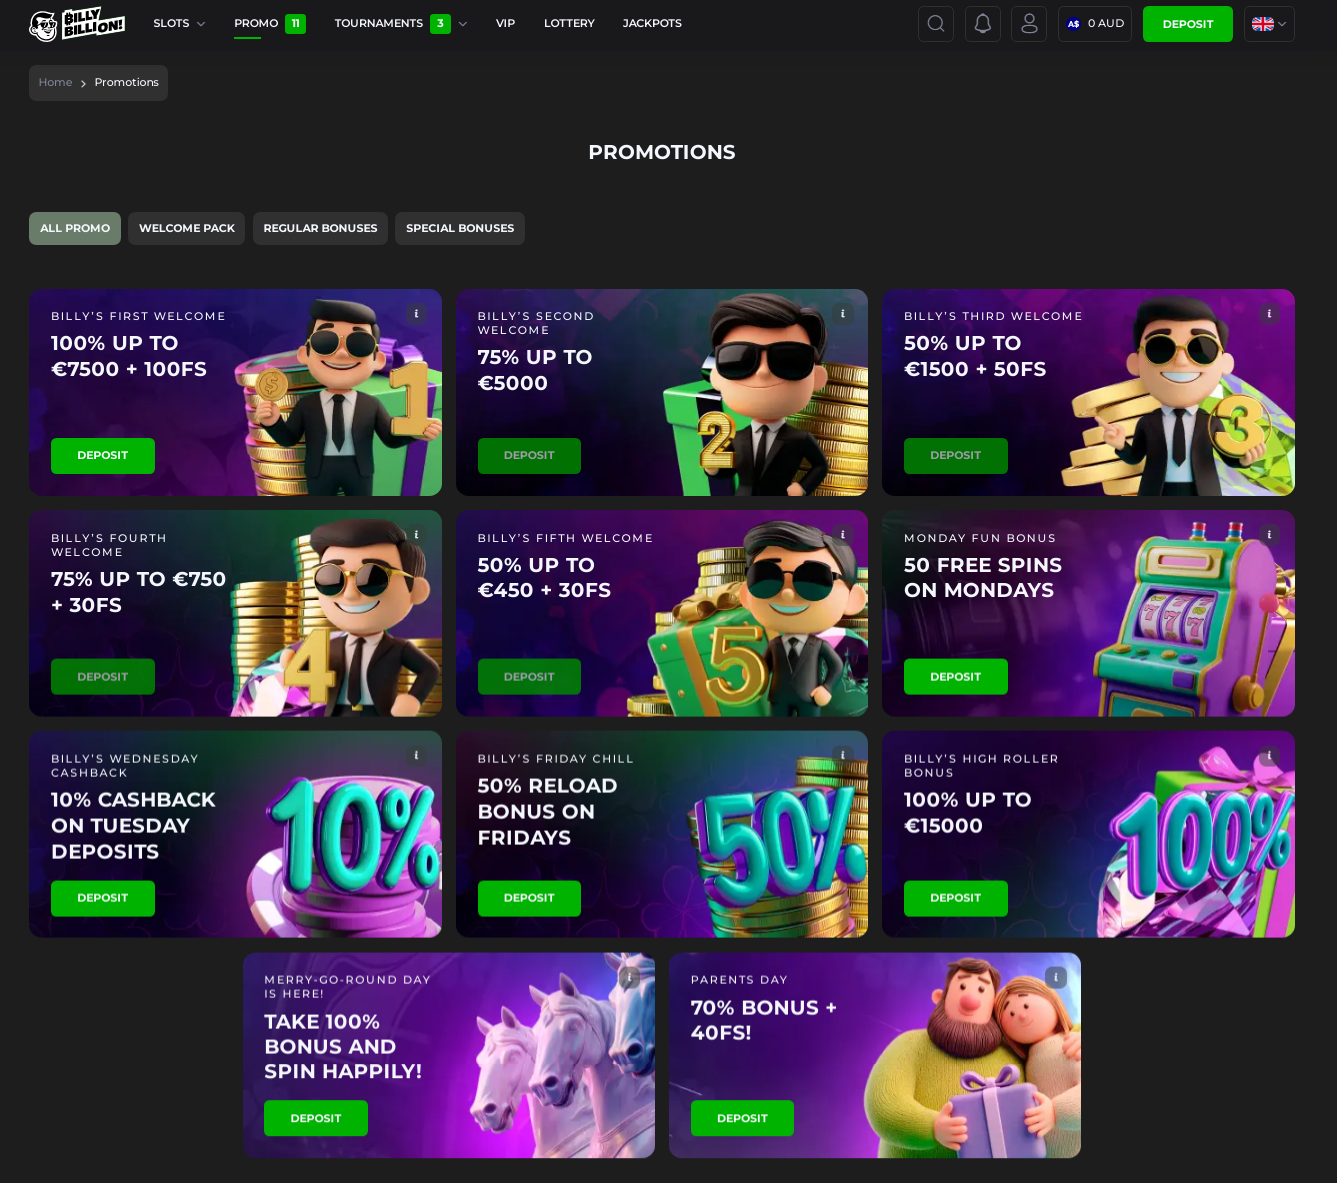Go to Home via breadcrumb link
Image resolution: width=1337 pixels, height=1183 pixels.
point(55,82)
